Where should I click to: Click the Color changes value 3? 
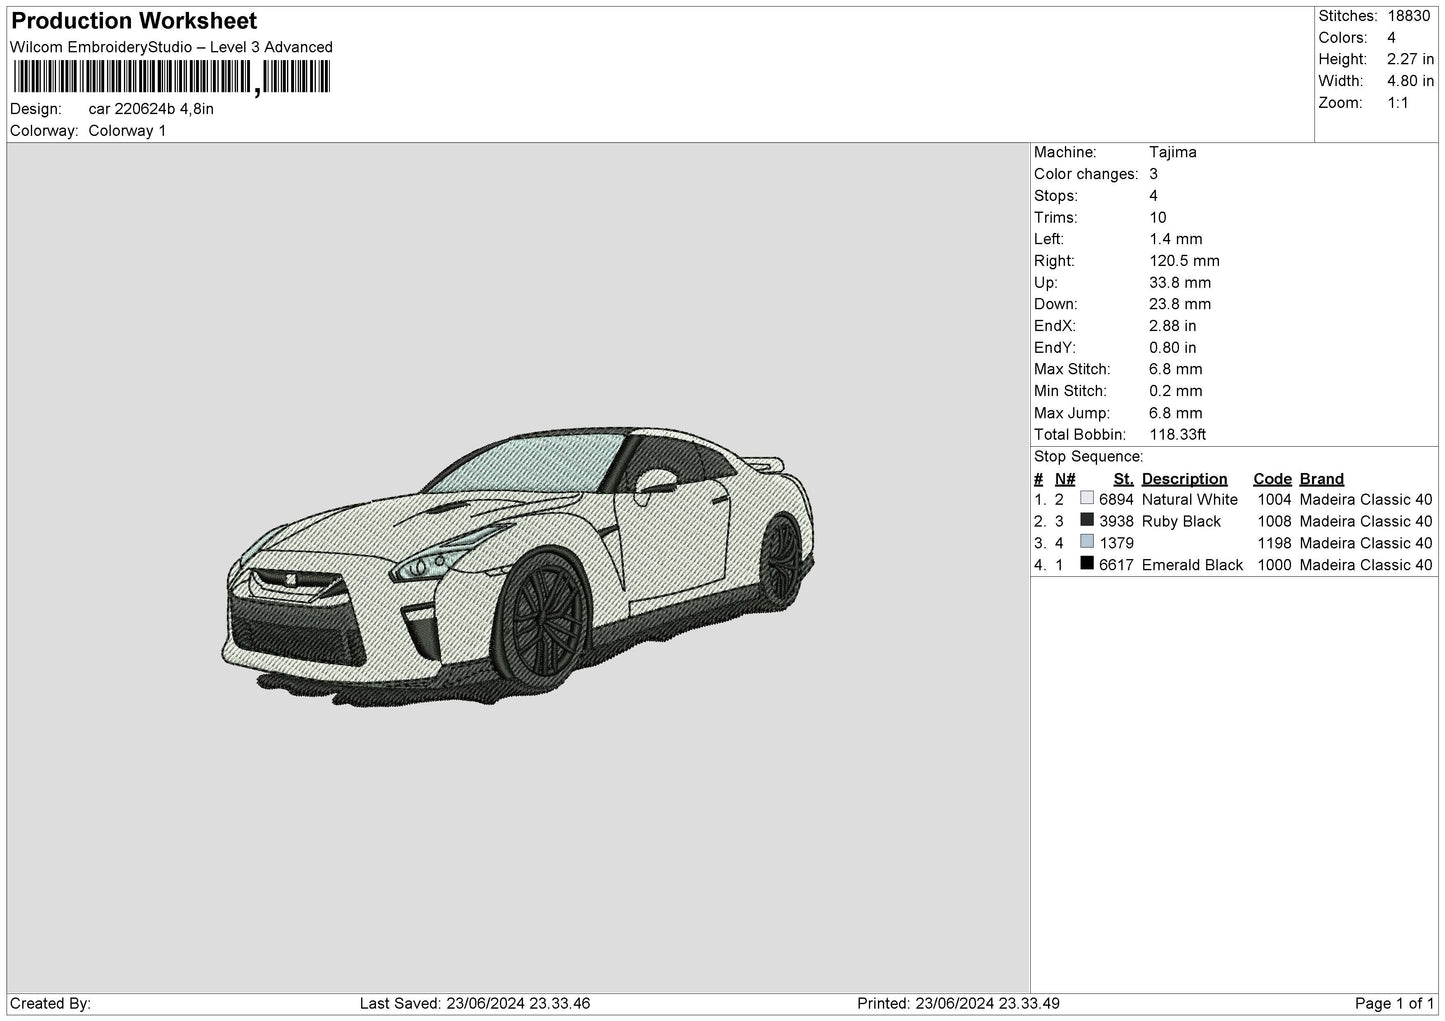(x=1154, y=174)
